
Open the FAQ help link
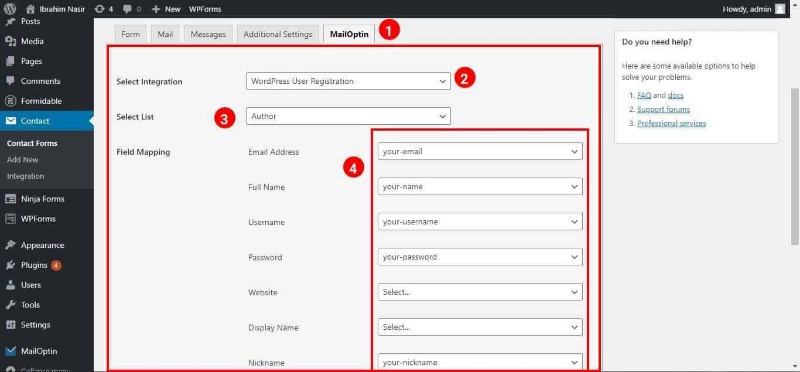(644, 95)
